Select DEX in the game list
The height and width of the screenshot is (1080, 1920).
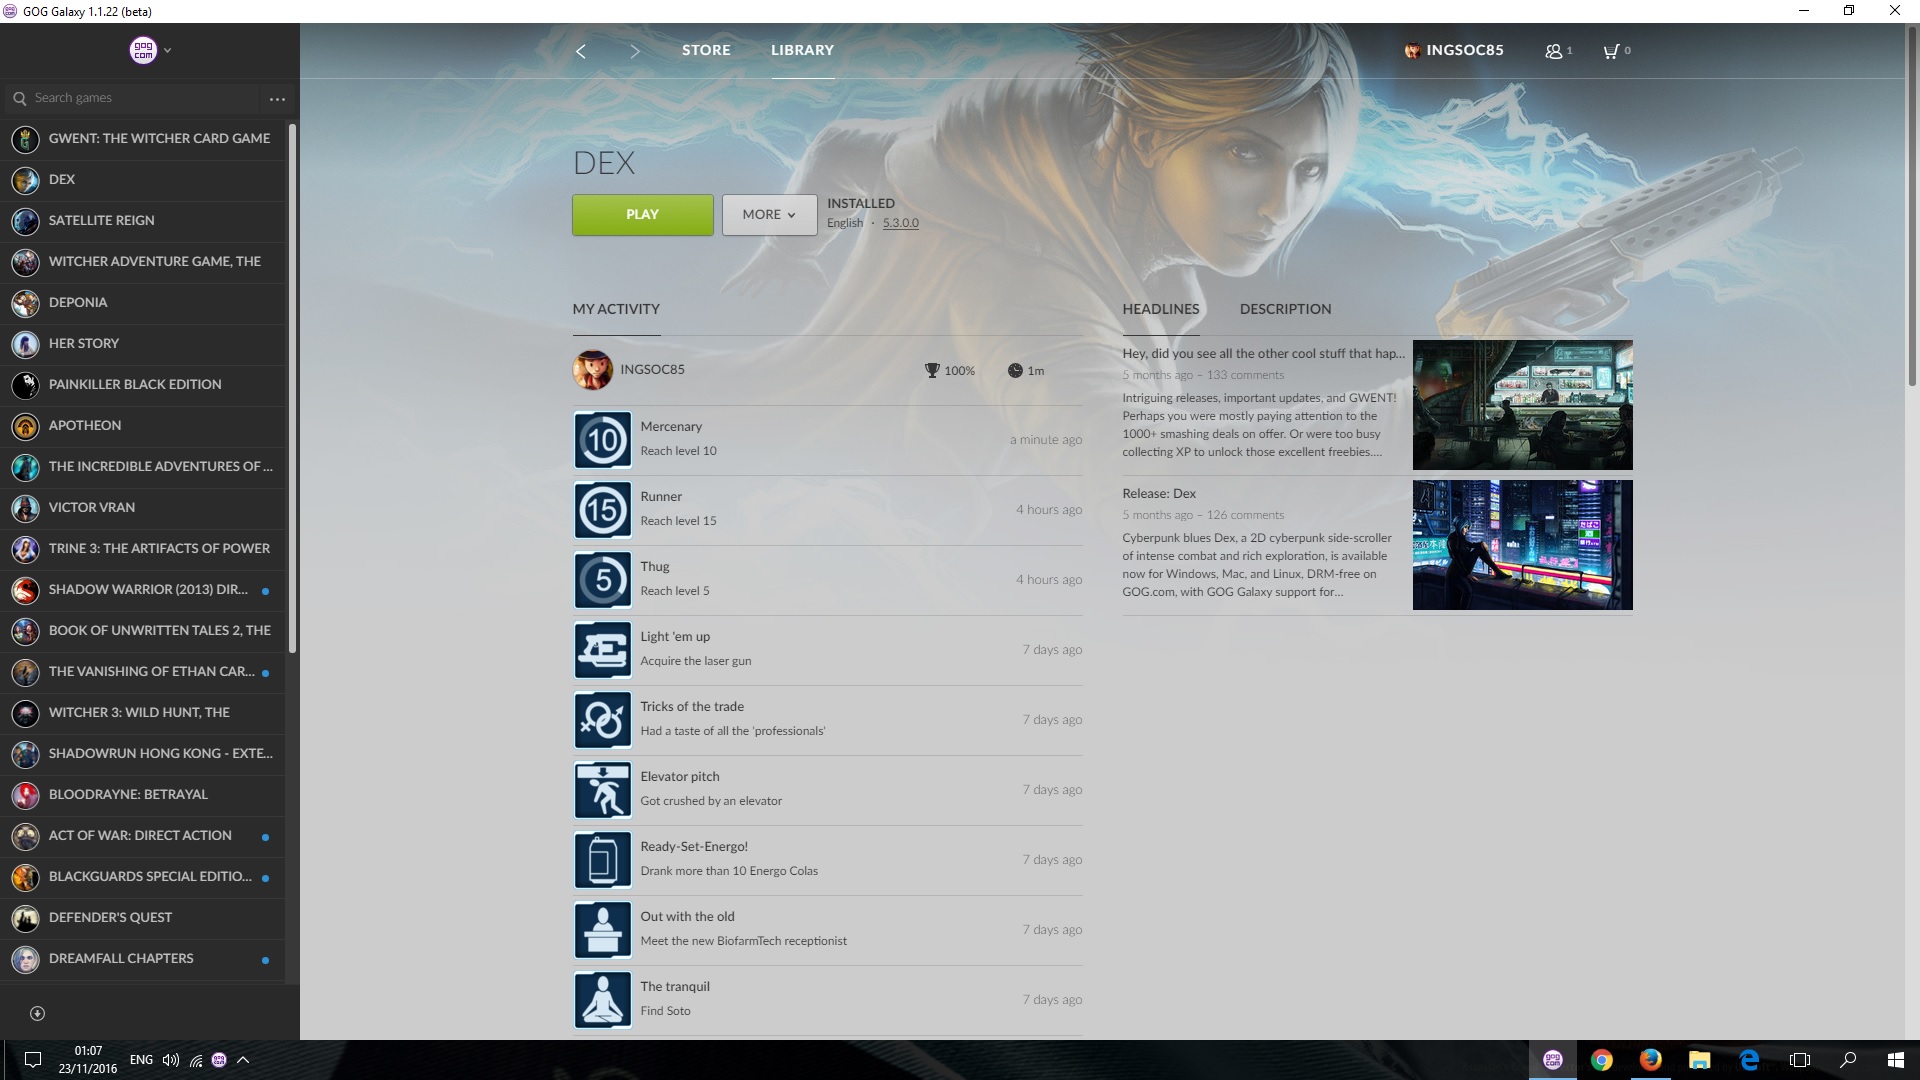(144, 180)
